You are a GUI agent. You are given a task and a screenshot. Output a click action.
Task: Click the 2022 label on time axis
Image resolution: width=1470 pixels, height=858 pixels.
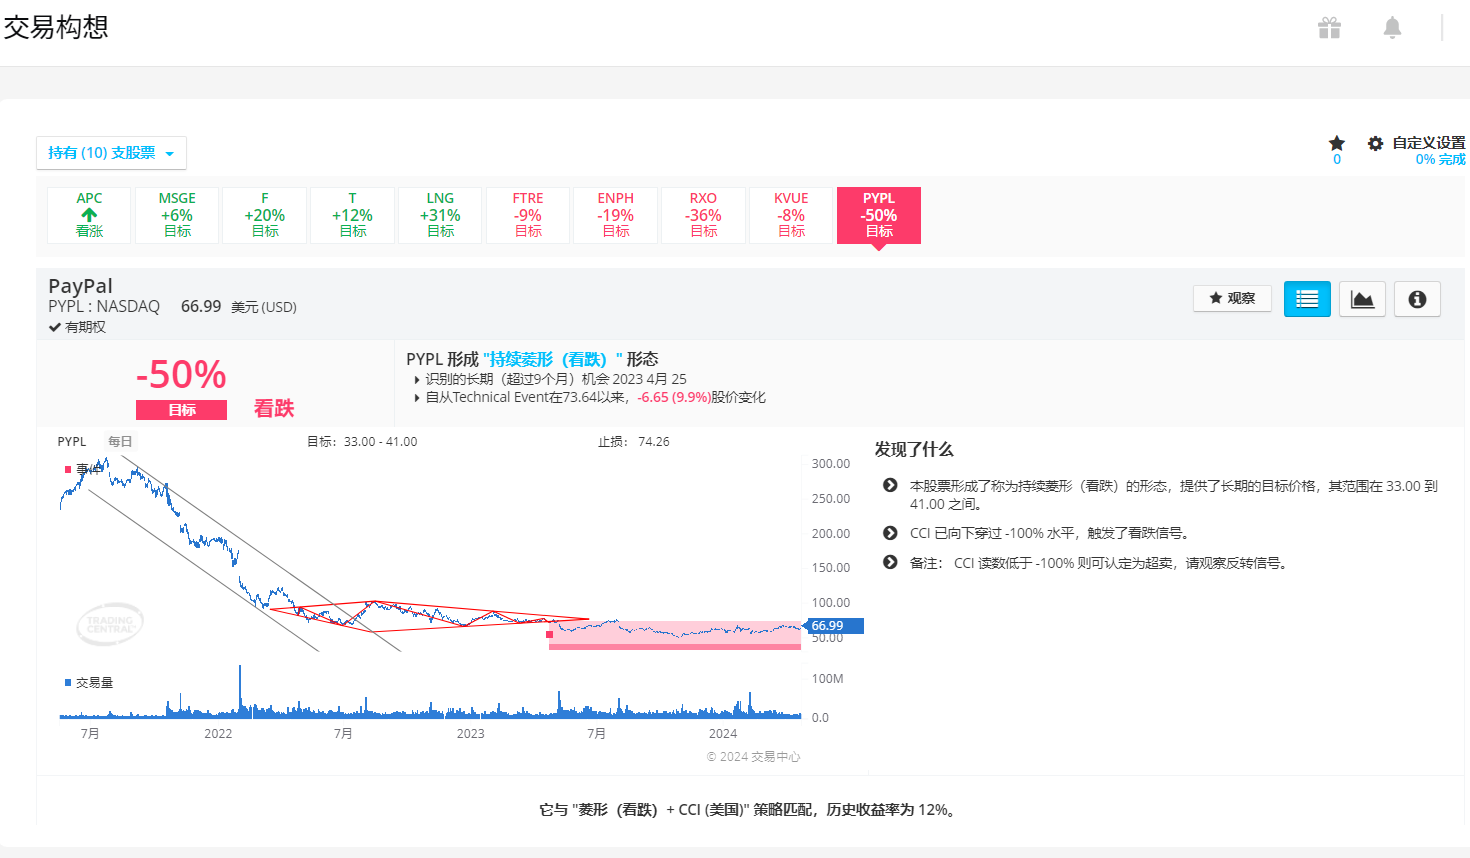(x=218, y=733)
